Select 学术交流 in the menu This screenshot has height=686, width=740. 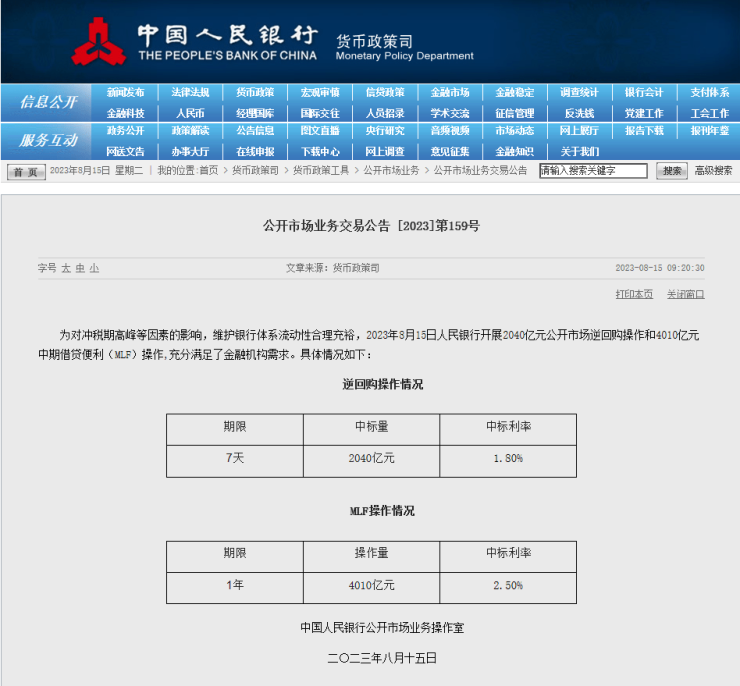[450, 113]
